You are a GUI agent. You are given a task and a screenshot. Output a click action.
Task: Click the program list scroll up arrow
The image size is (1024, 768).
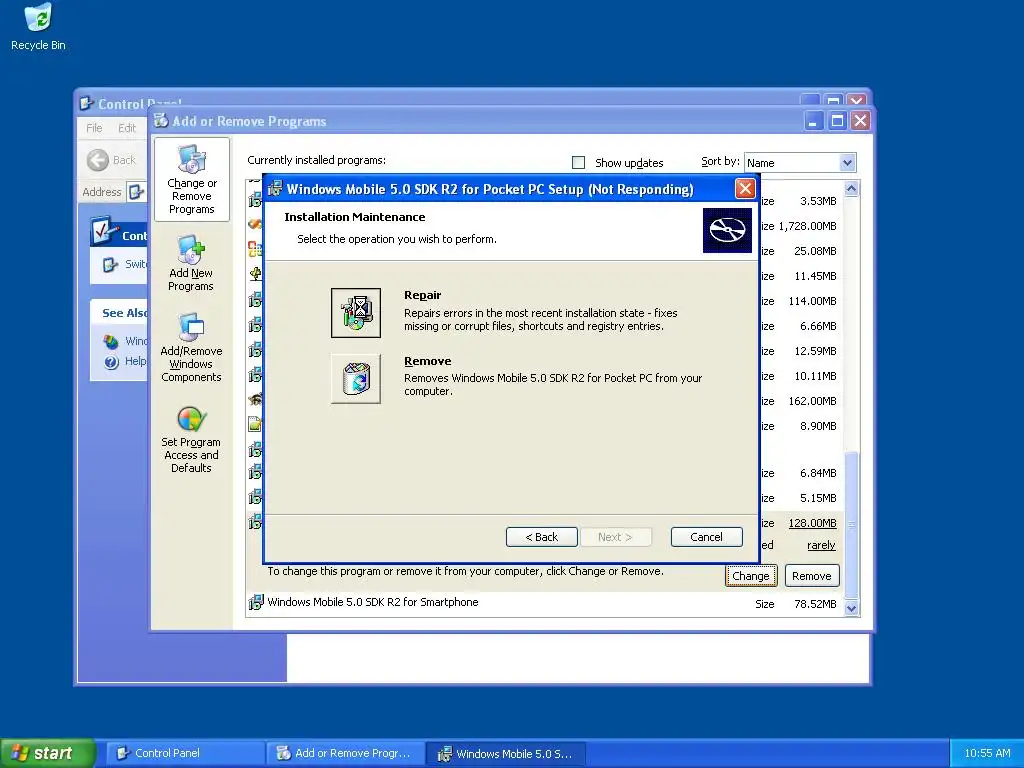[x=851, y=189]
